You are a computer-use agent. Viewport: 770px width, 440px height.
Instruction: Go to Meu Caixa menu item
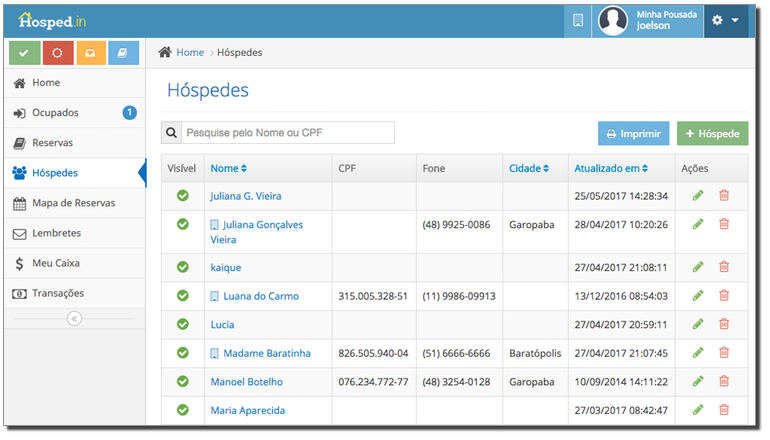click(69, 263)
